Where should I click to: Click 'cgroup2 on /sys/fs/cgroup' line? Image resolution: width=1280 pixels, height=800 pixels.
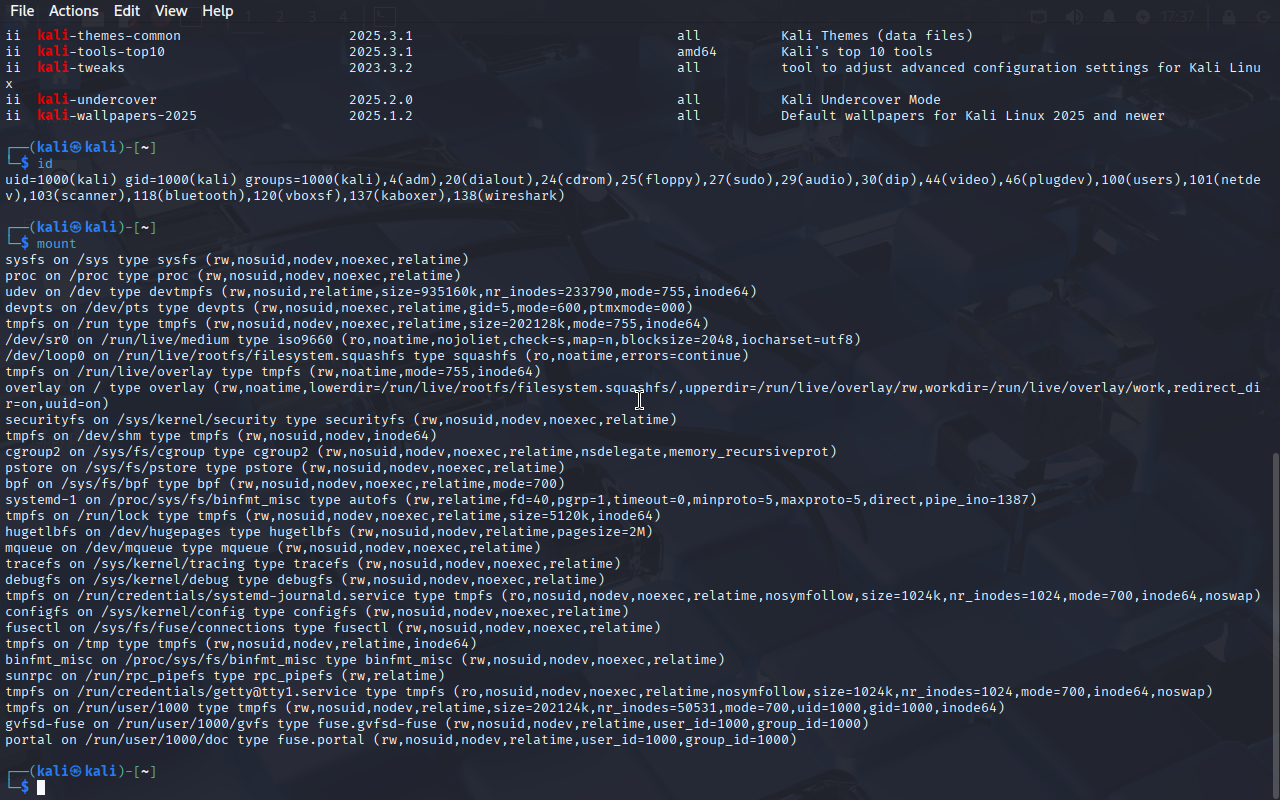(x=421, y=452)
